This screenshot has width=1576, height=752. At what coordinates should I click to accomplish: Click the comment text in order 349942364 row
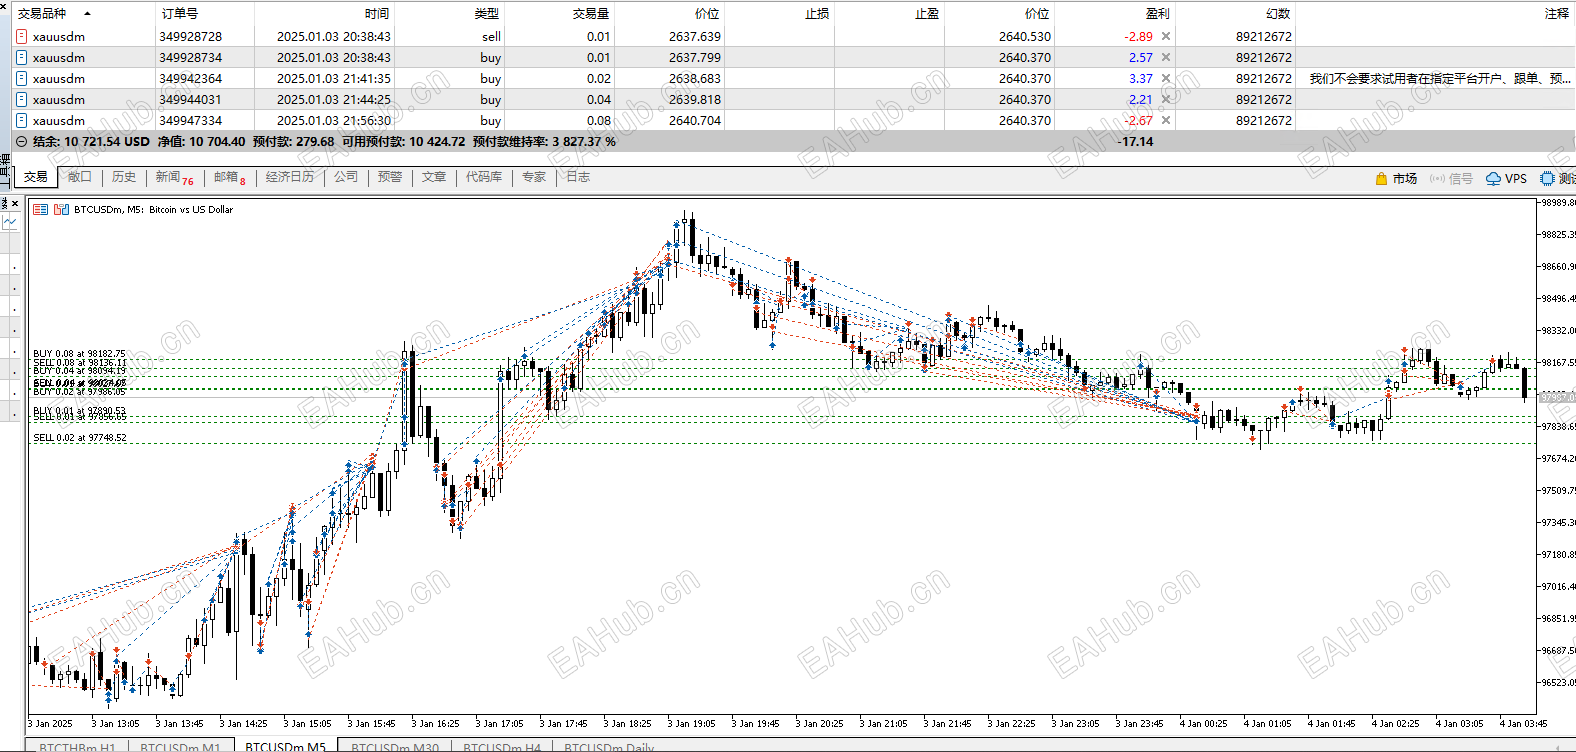click(x=1440, y=79)
